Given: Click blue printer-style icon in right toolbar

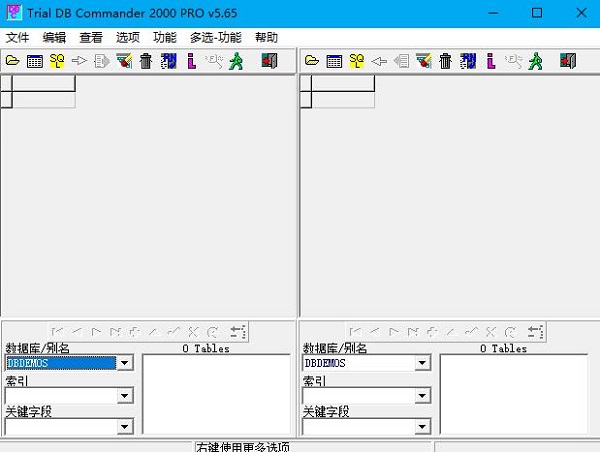Looking at the screenshot, I should (x=468, y=61).
